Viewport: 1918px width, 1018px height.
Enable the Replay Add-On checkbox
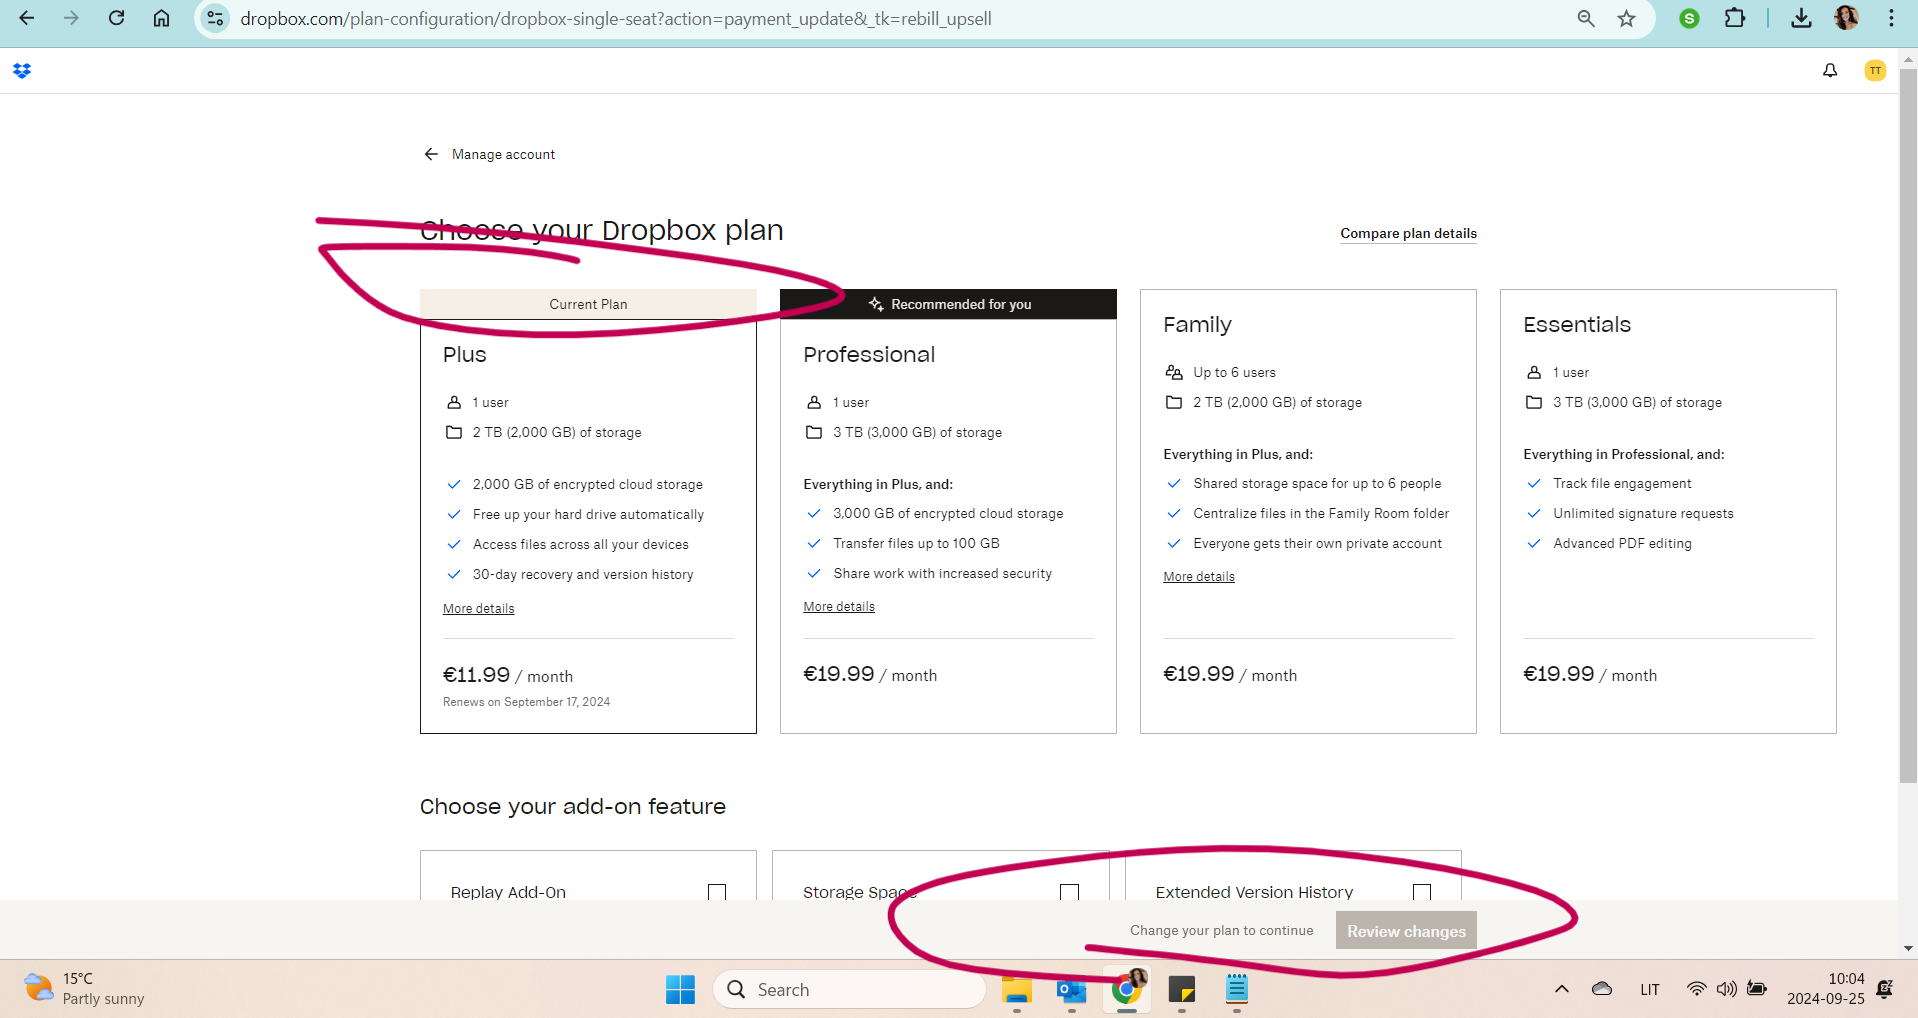[716, 891]
